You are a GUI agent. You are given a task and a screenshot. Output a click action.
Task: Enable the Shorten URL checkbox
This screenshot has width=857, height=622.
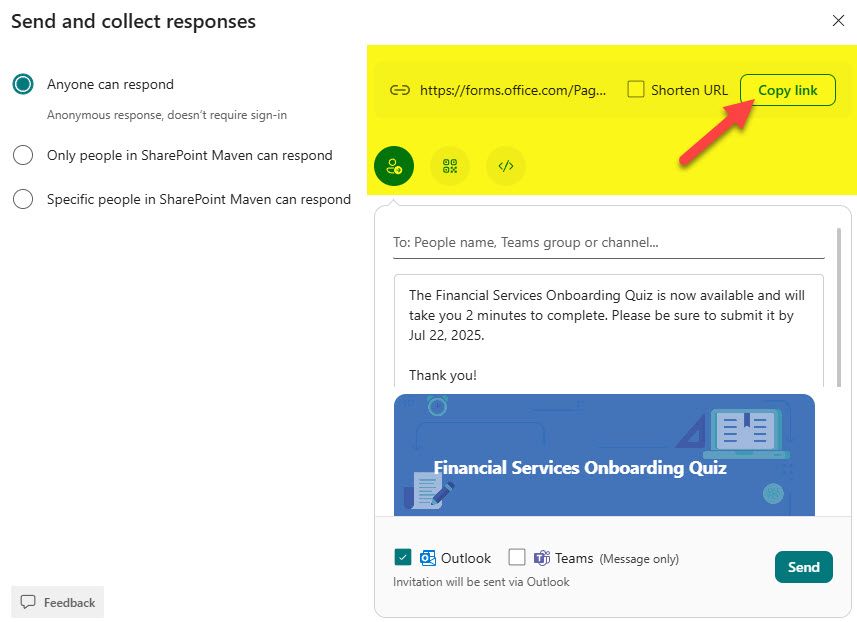[x=636, y=89]
